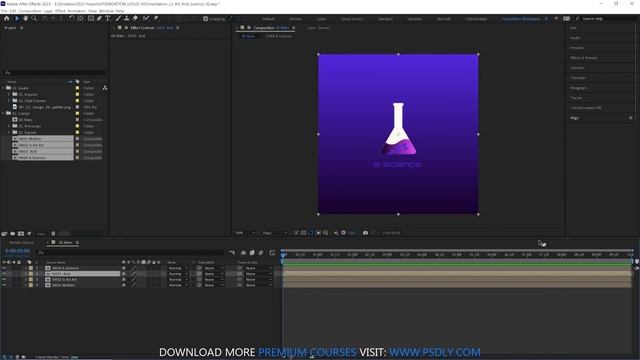
Task: Open the Graph Editor icon in timeline
Action: [x=272, y=253]
